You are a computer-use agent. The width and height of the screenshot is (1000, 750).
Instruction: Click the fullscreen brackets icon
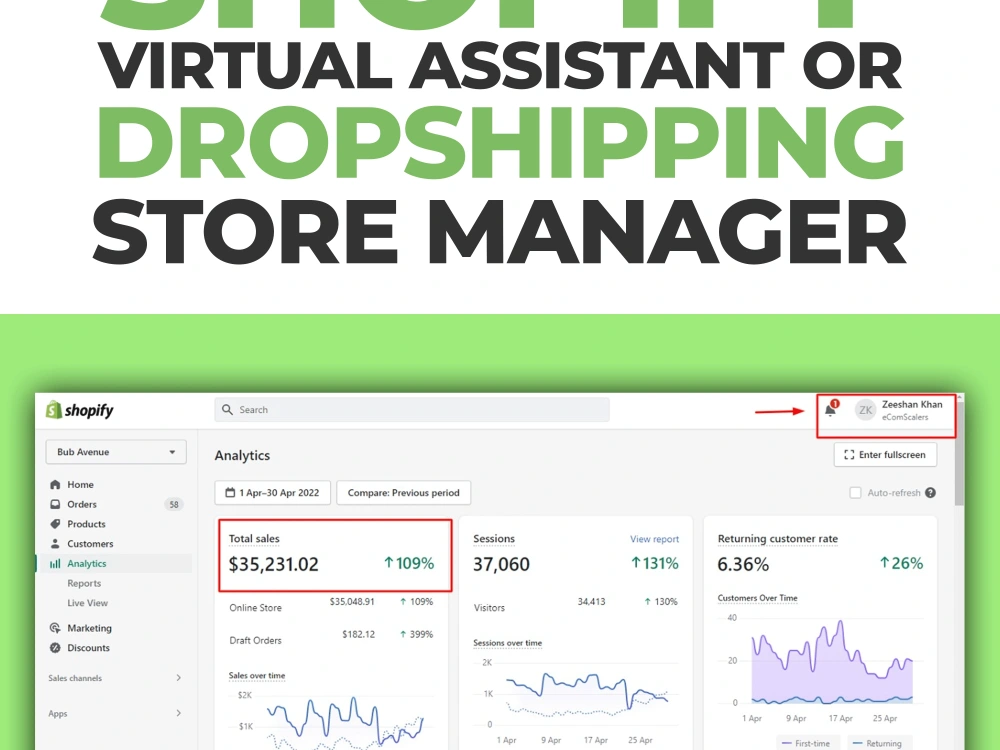coord(849,455)
